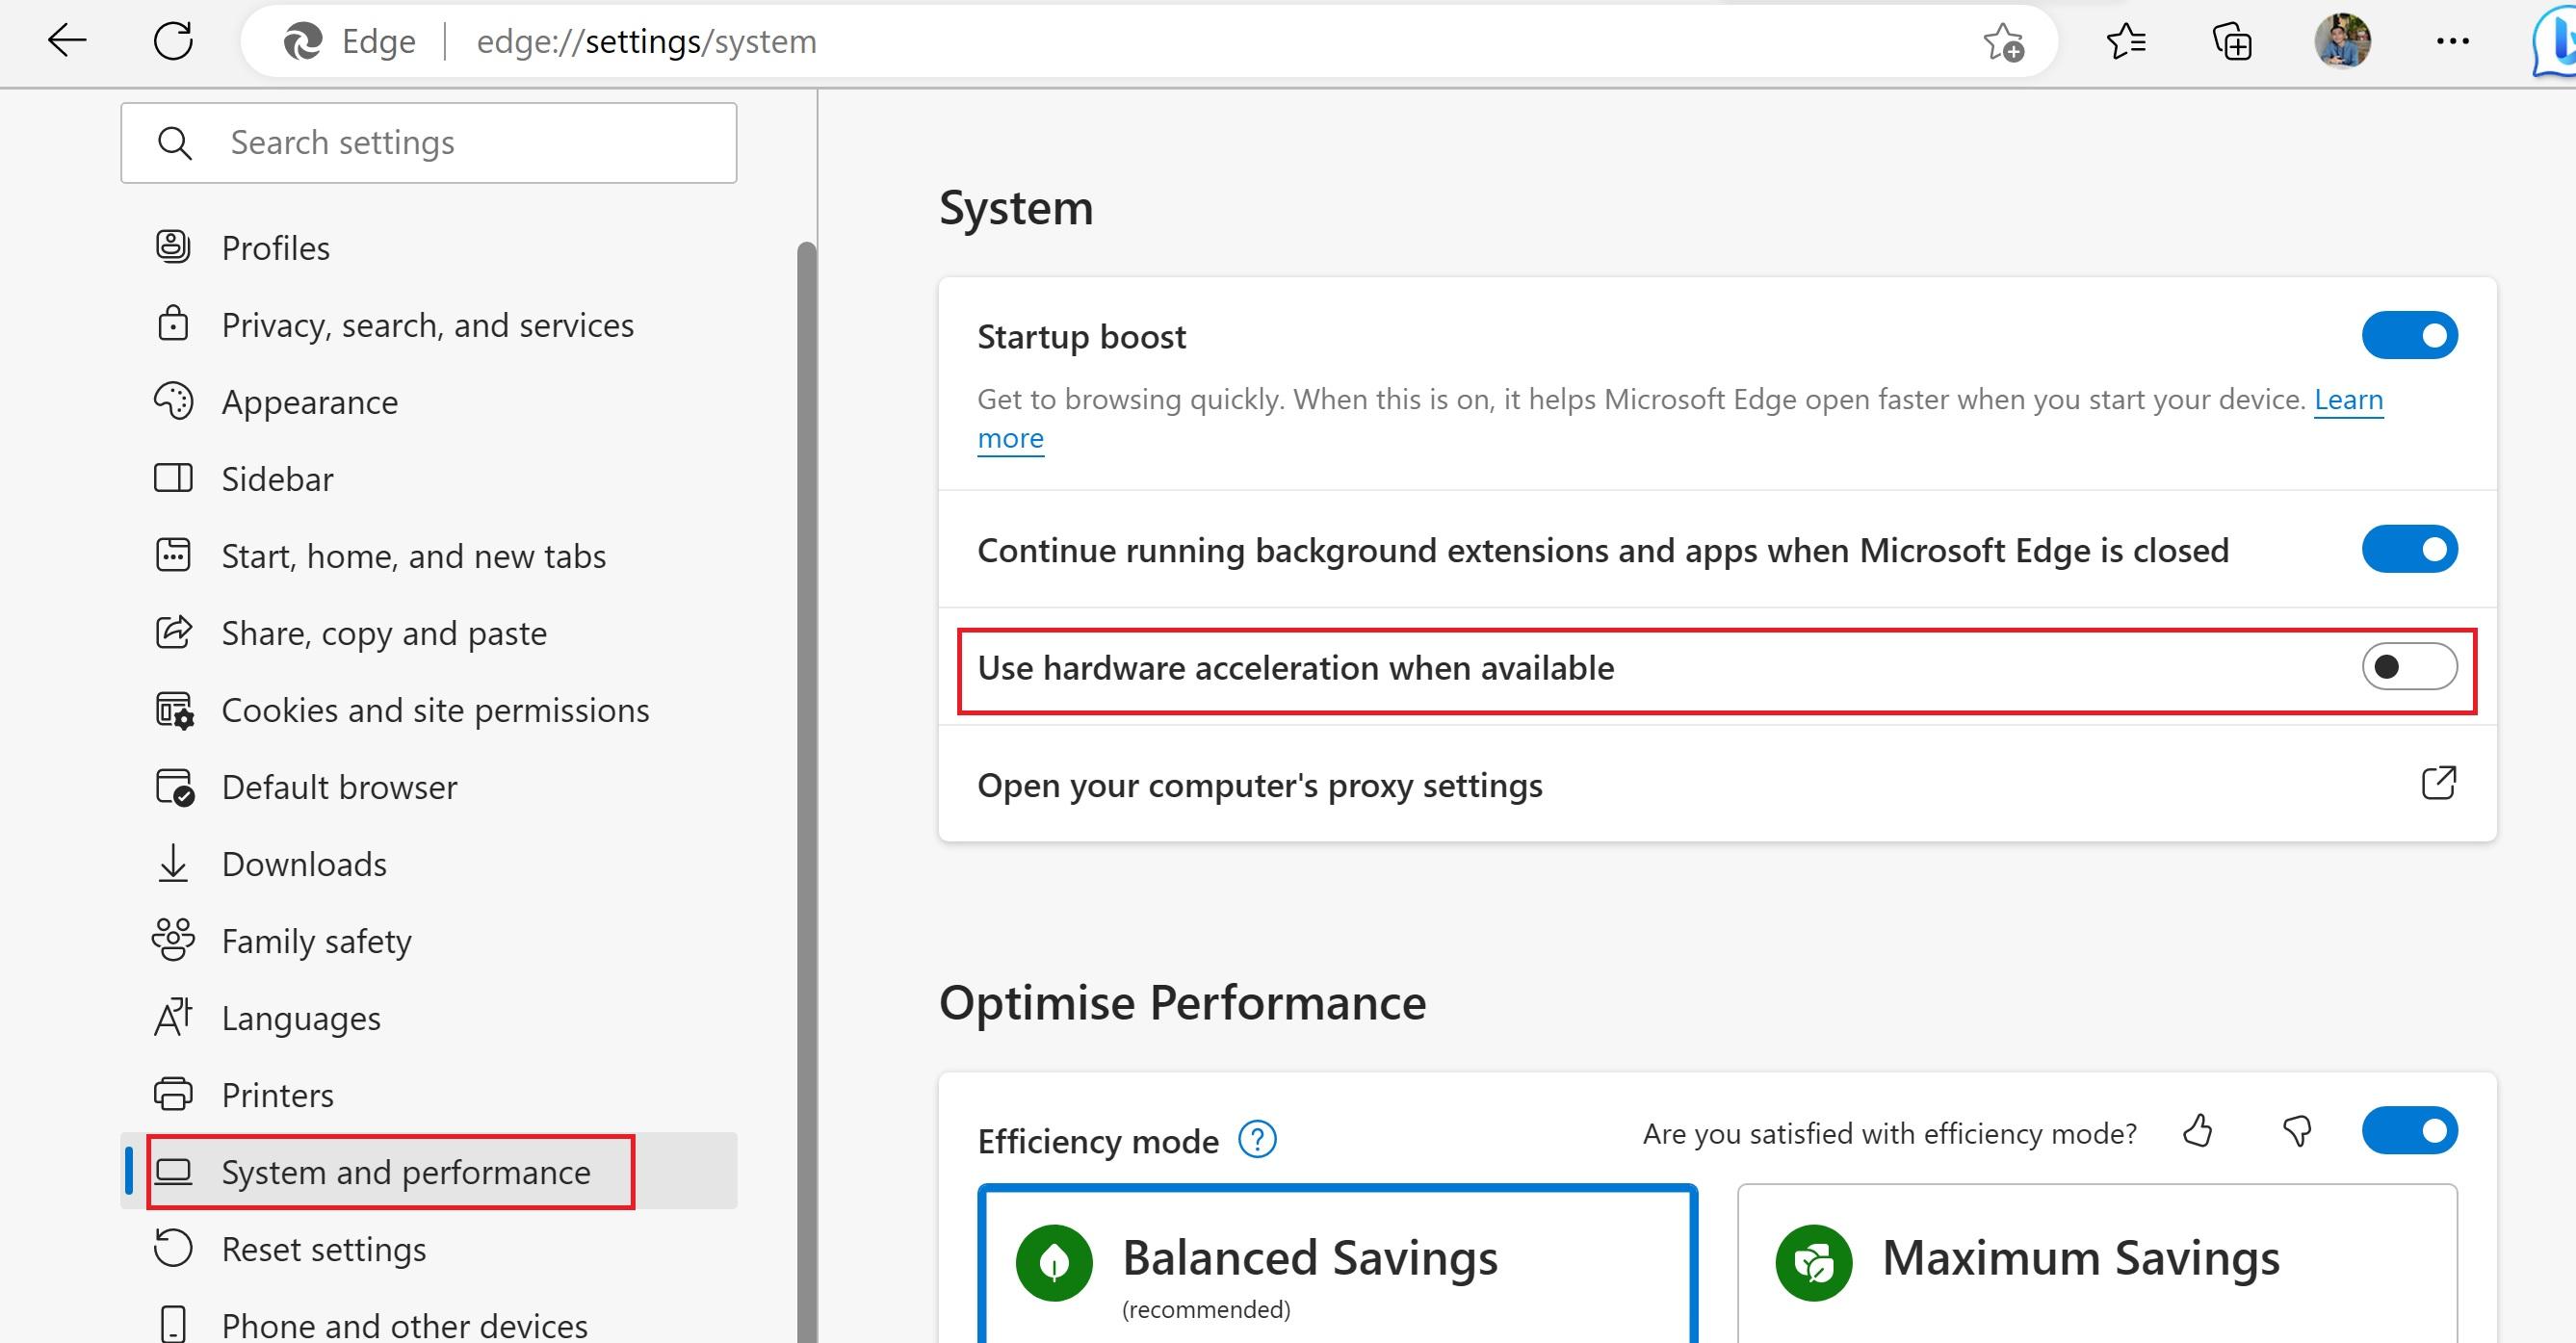Screen dimensions: 2576x1343
Task: Go to Share, copy and paste
Action: point(429,632)
